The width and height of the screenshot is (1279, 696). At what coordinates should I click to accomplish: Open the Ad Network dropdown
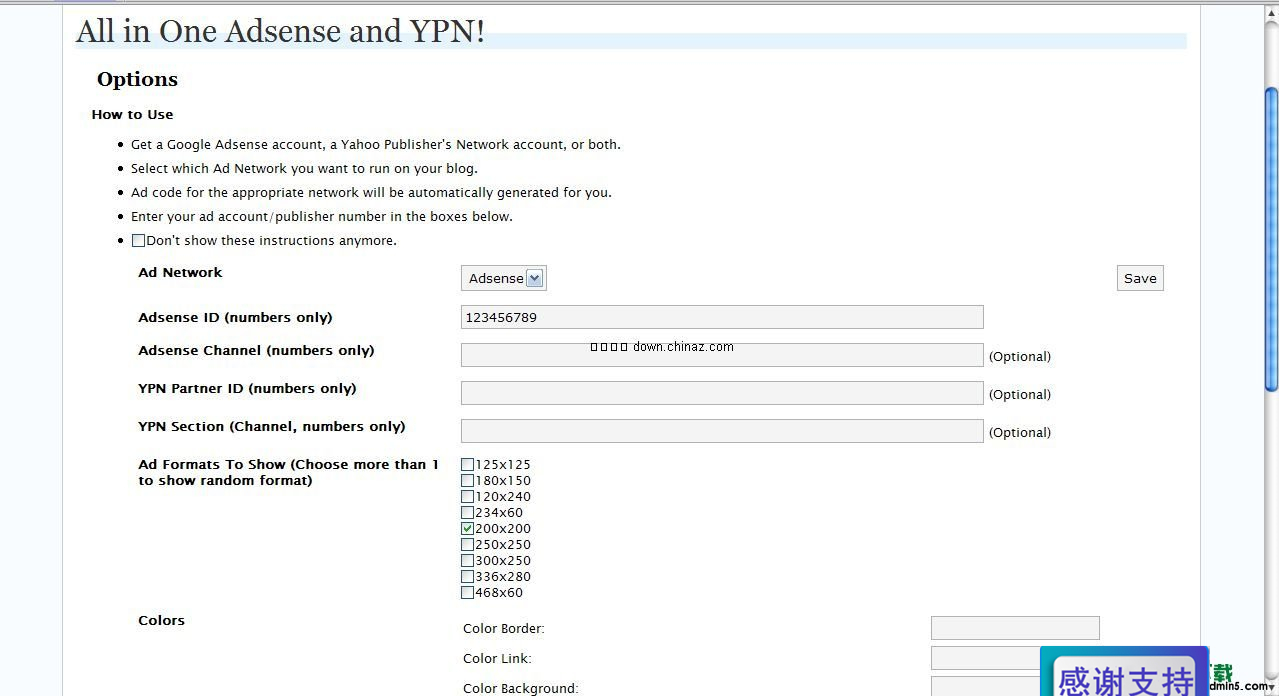pos(504,278)
